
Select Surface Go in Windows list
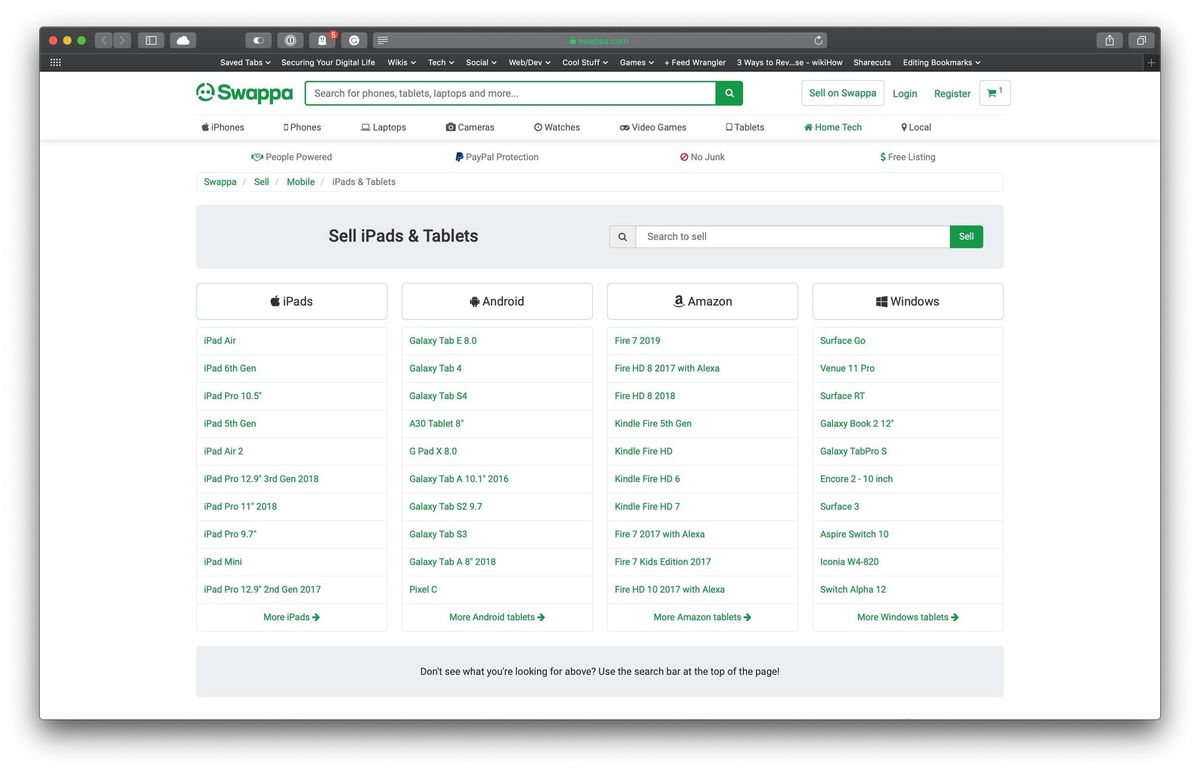pos(843,341)
